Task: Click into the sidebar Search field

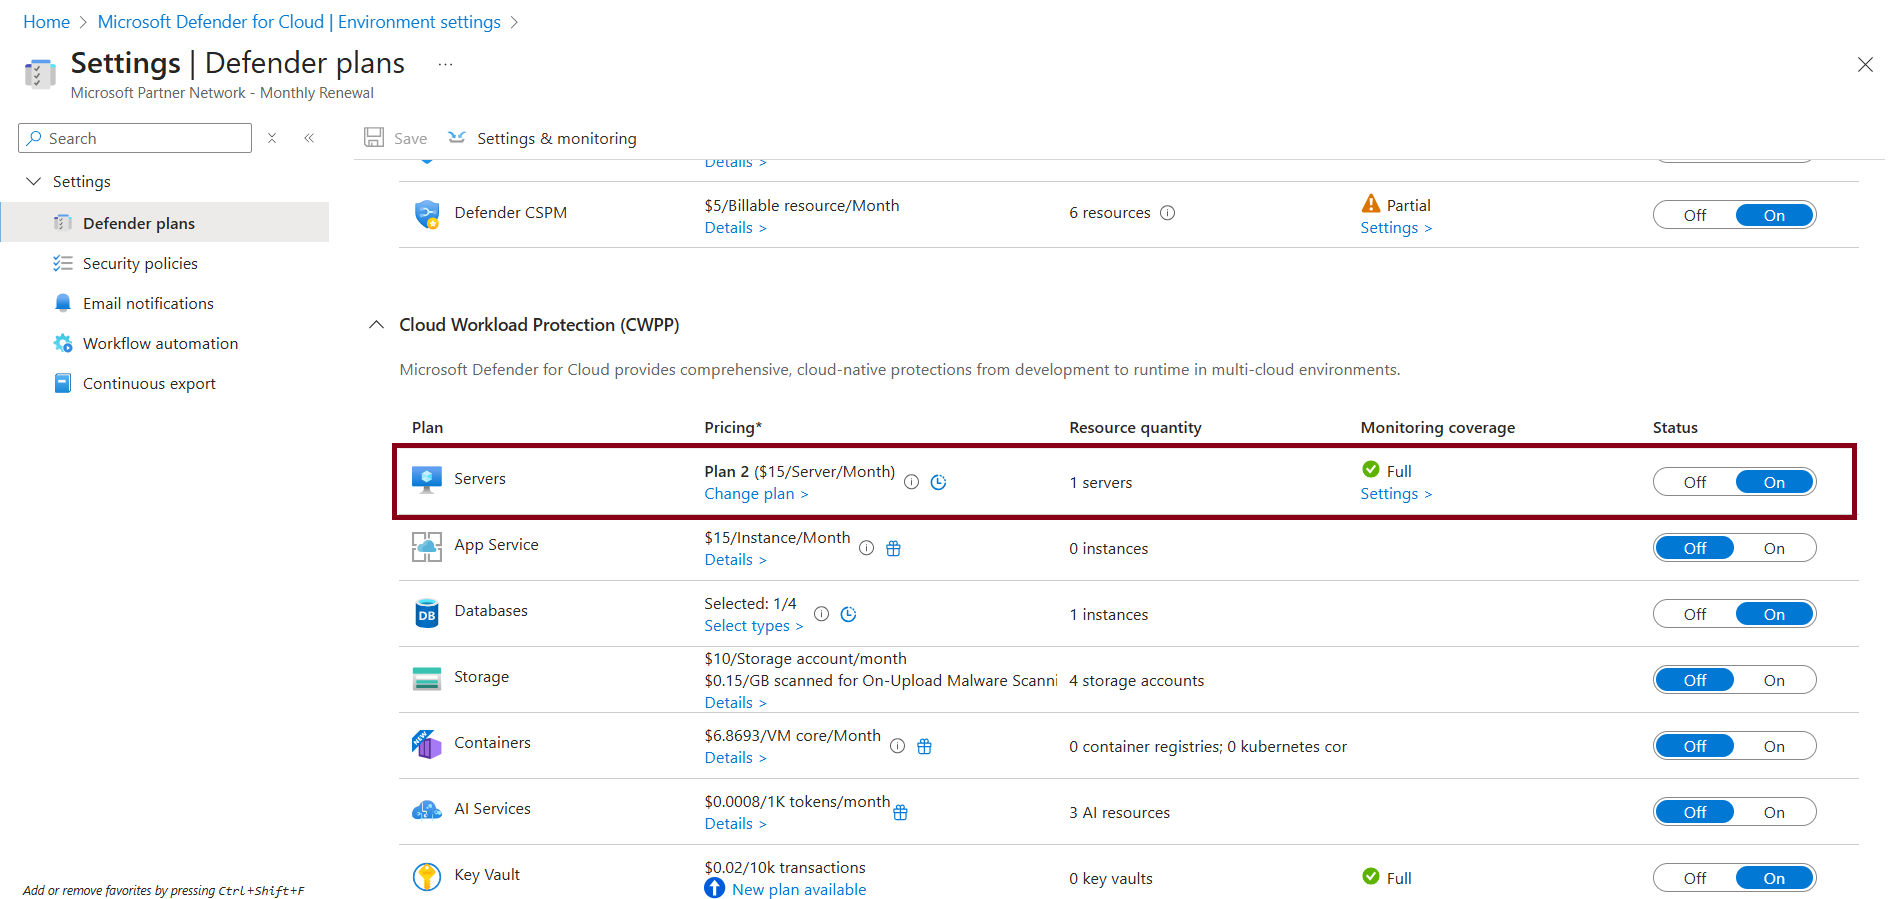Action: pos(135,138)
